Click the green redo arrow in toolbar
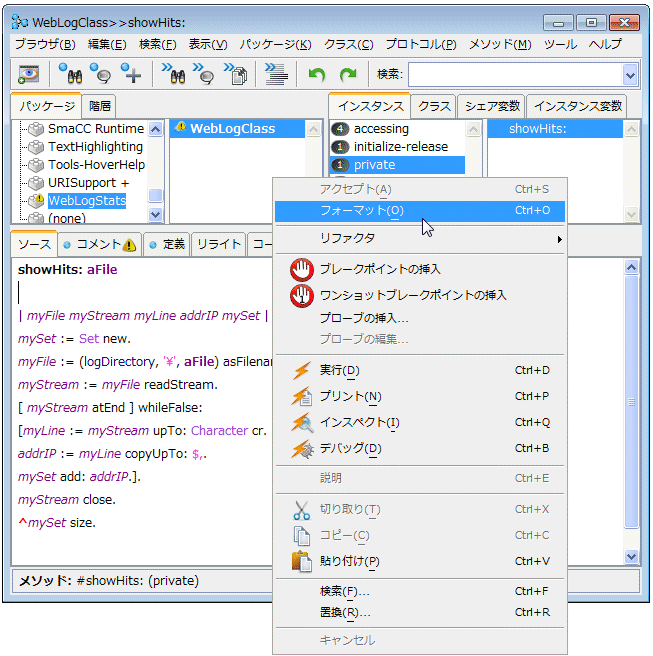Viewport: 653px width, 656px height. (x=347, y=74)
